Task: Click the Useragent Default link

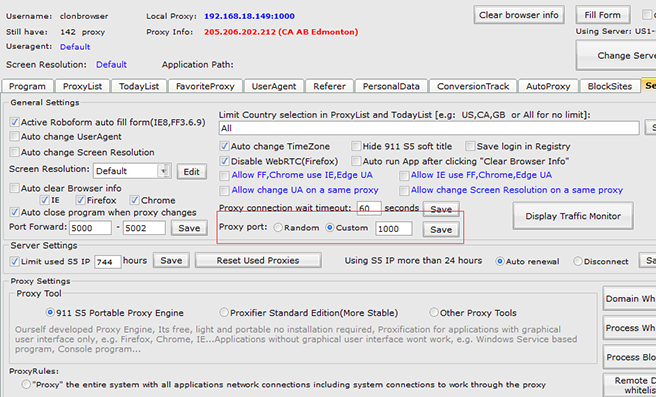Action: tap(75, 47)
